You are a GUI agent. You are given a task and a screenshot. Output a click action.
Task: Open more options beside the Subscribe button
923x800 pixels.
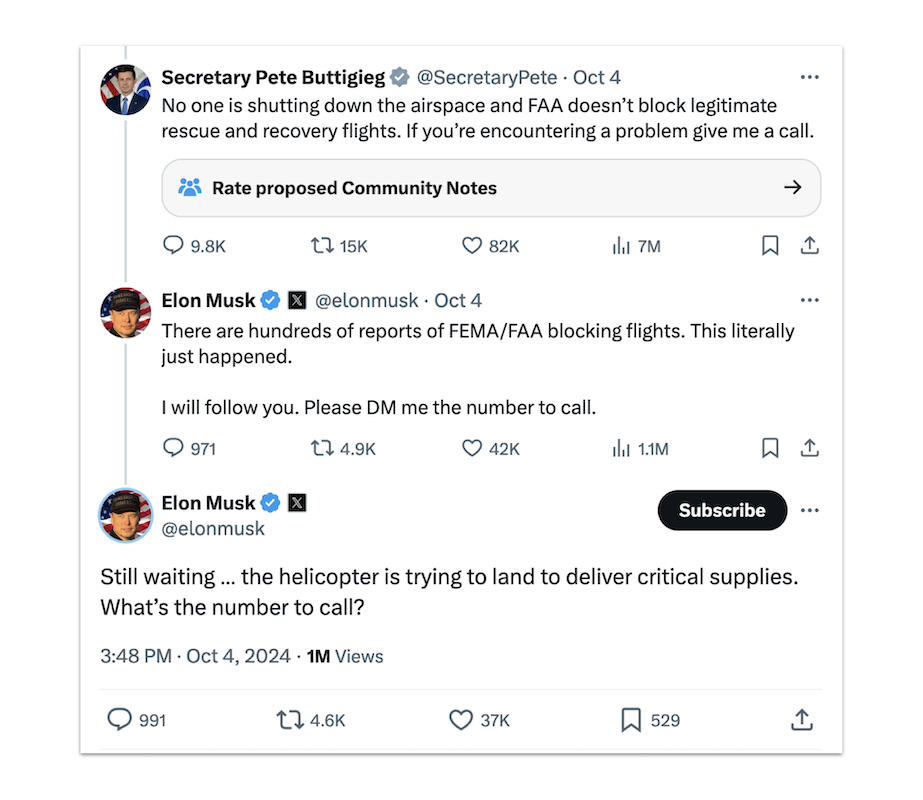tap(810, 510)
